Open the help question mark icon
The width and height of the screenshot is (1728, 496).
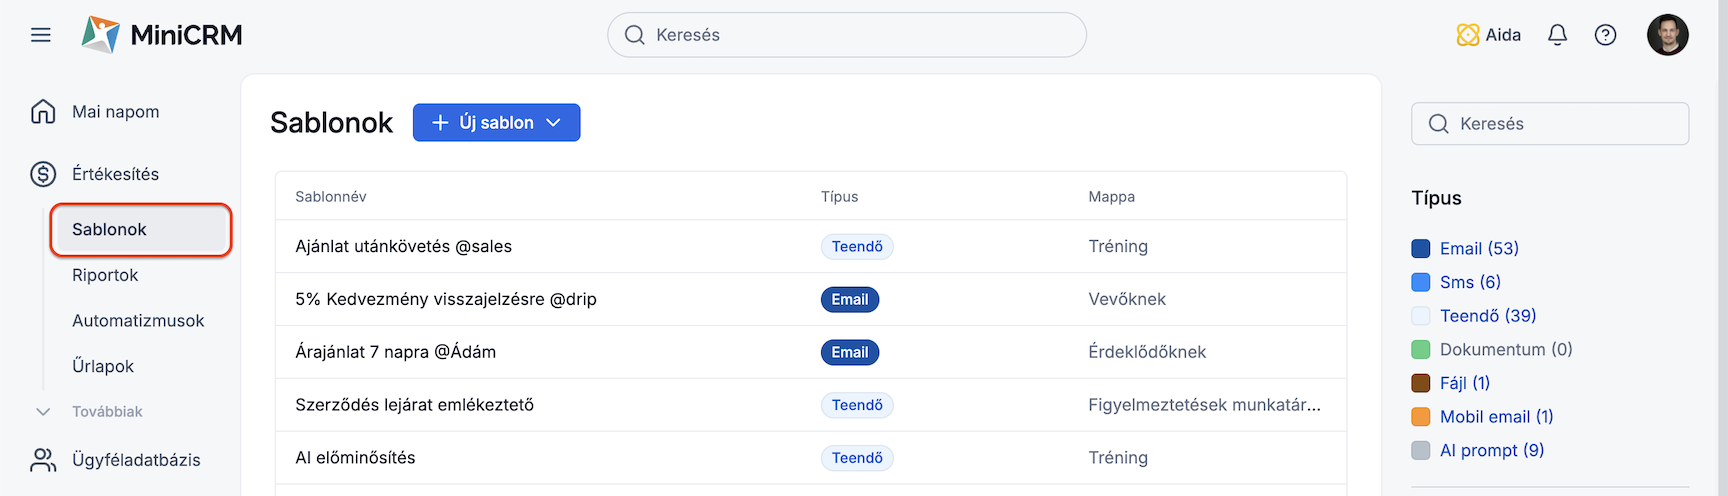tap(1605, 35)
